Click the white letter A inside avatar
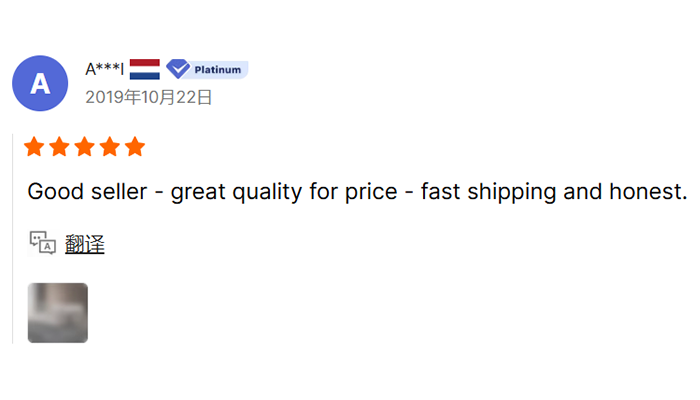Screen dimensions: 700x400 (40, 84)
